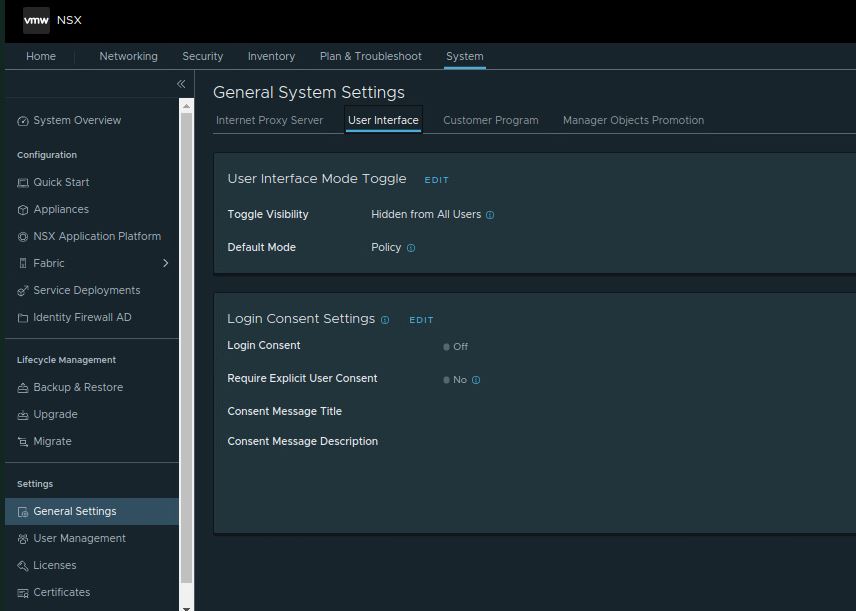Click the Configuration section header
The height and width of the screenshot is (611, 856).
point(47,155)
